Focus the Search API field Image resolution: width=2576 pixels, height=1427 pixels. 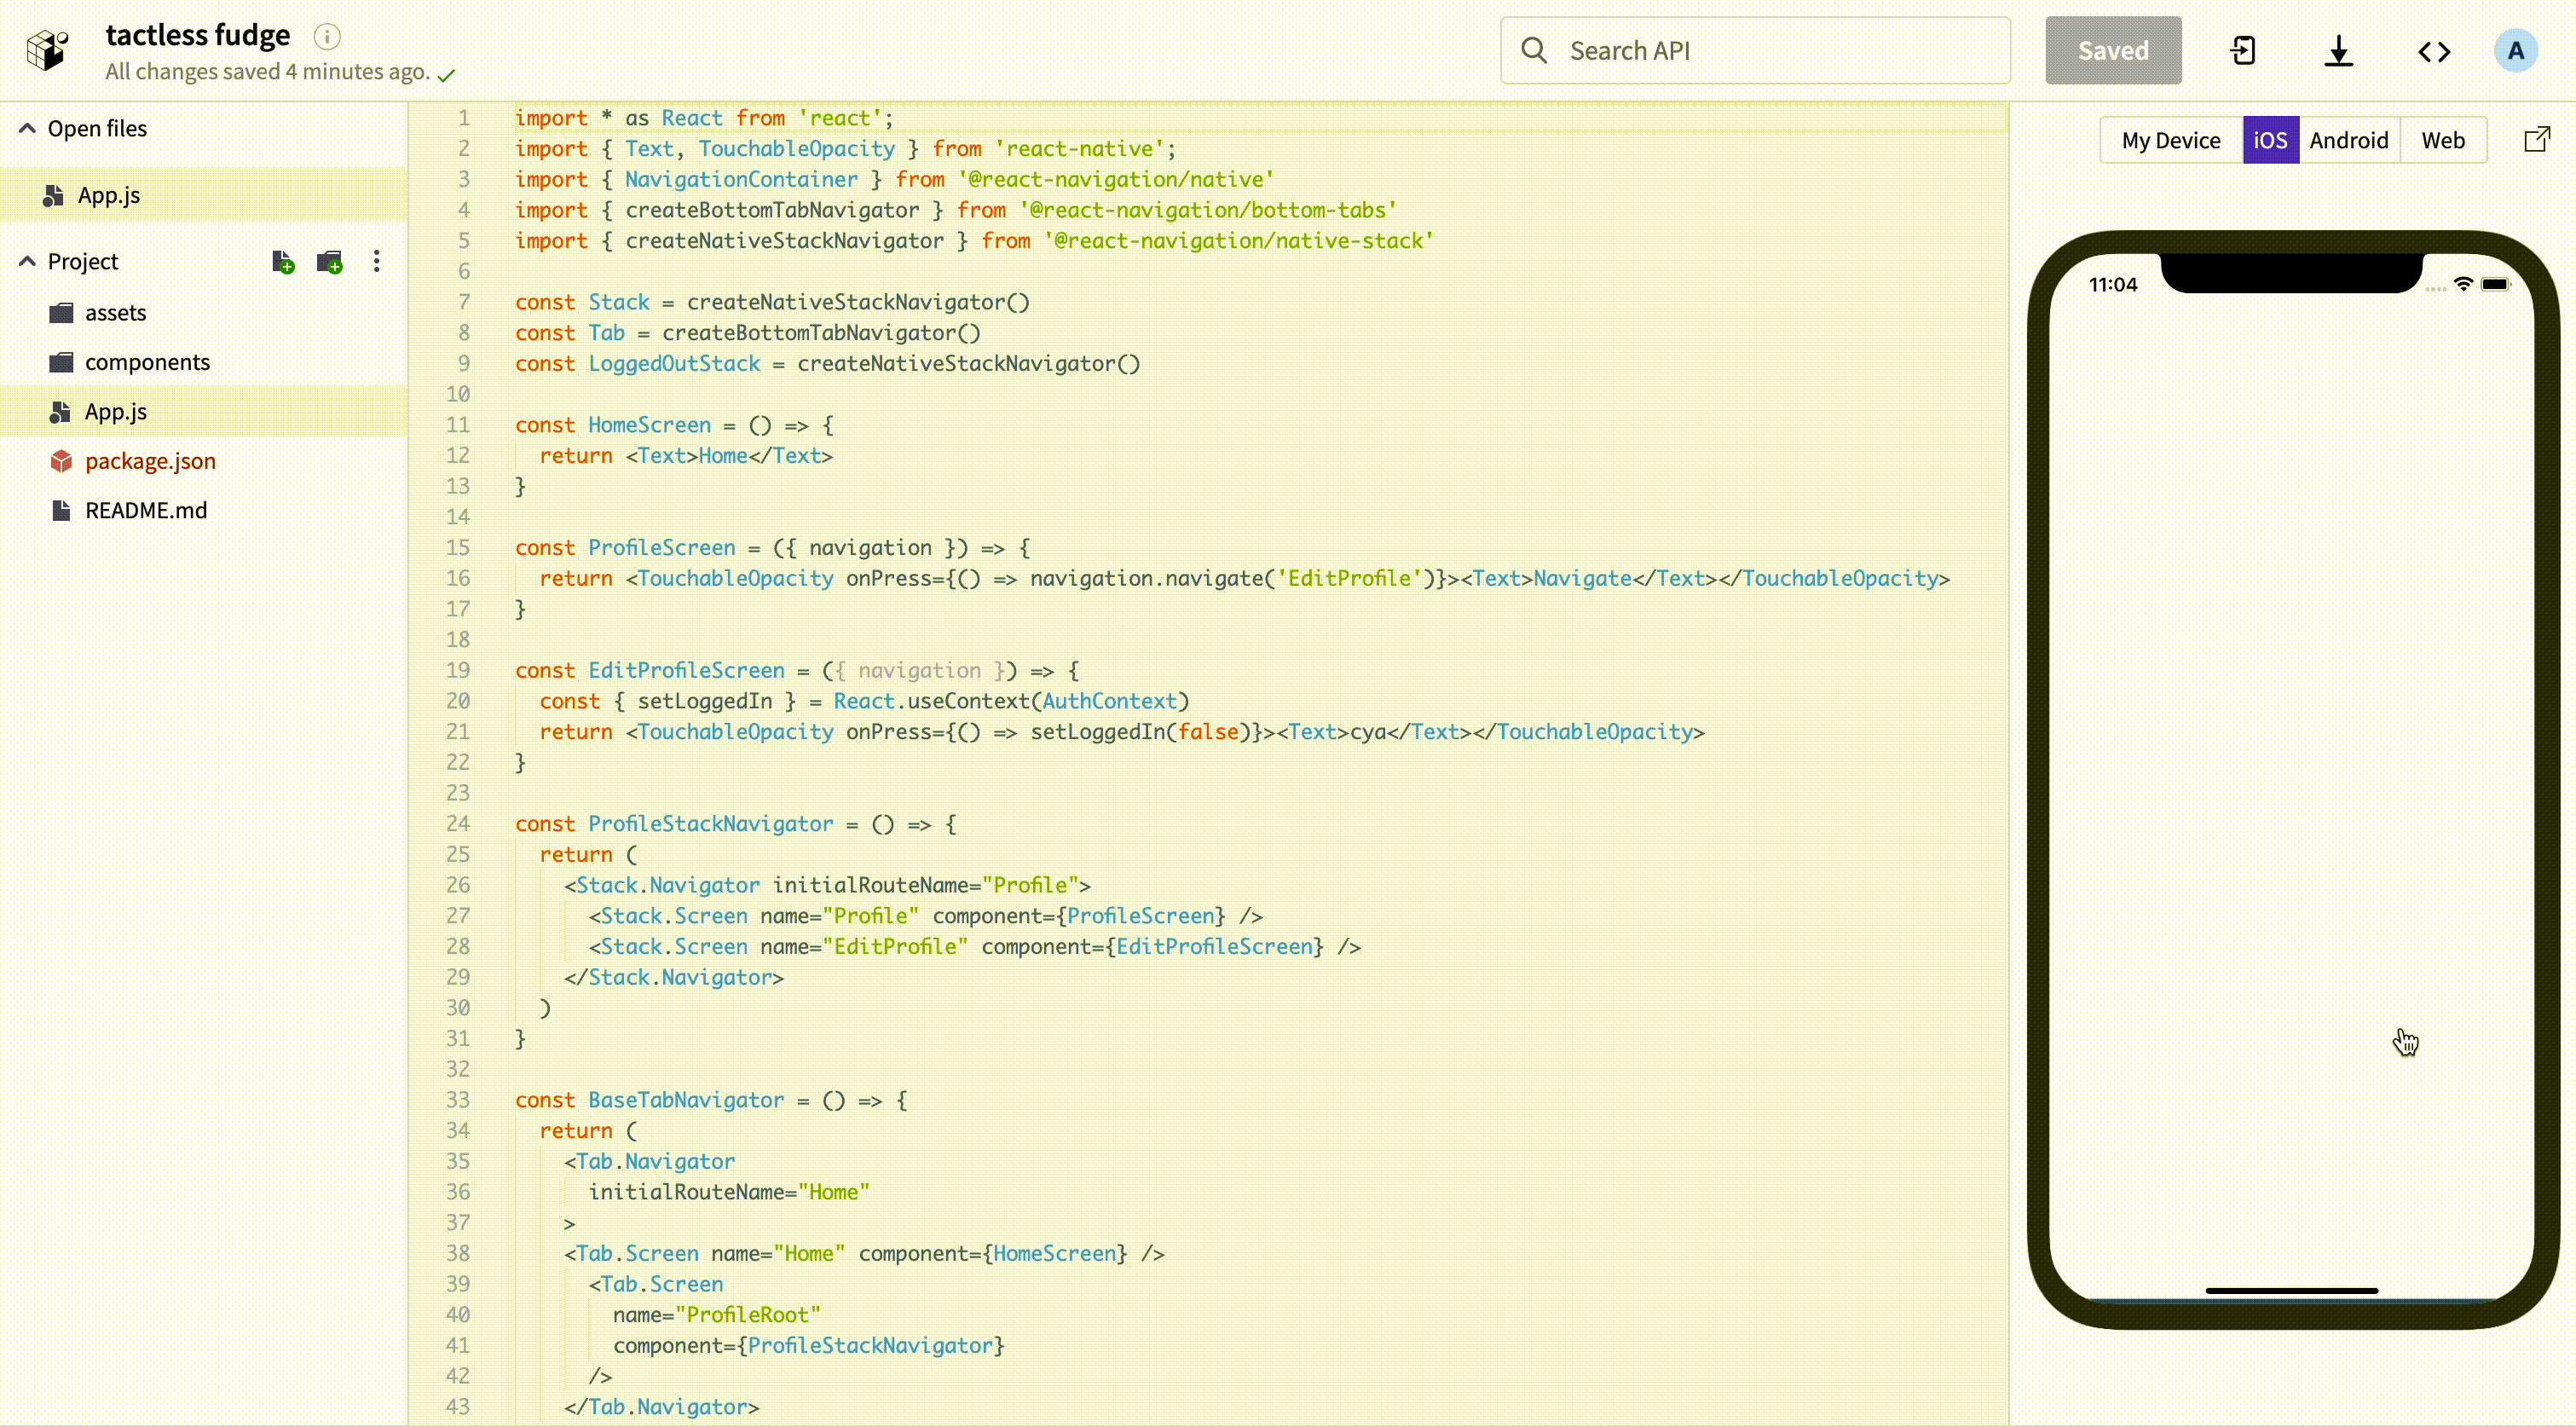[x=1755, y=50]
